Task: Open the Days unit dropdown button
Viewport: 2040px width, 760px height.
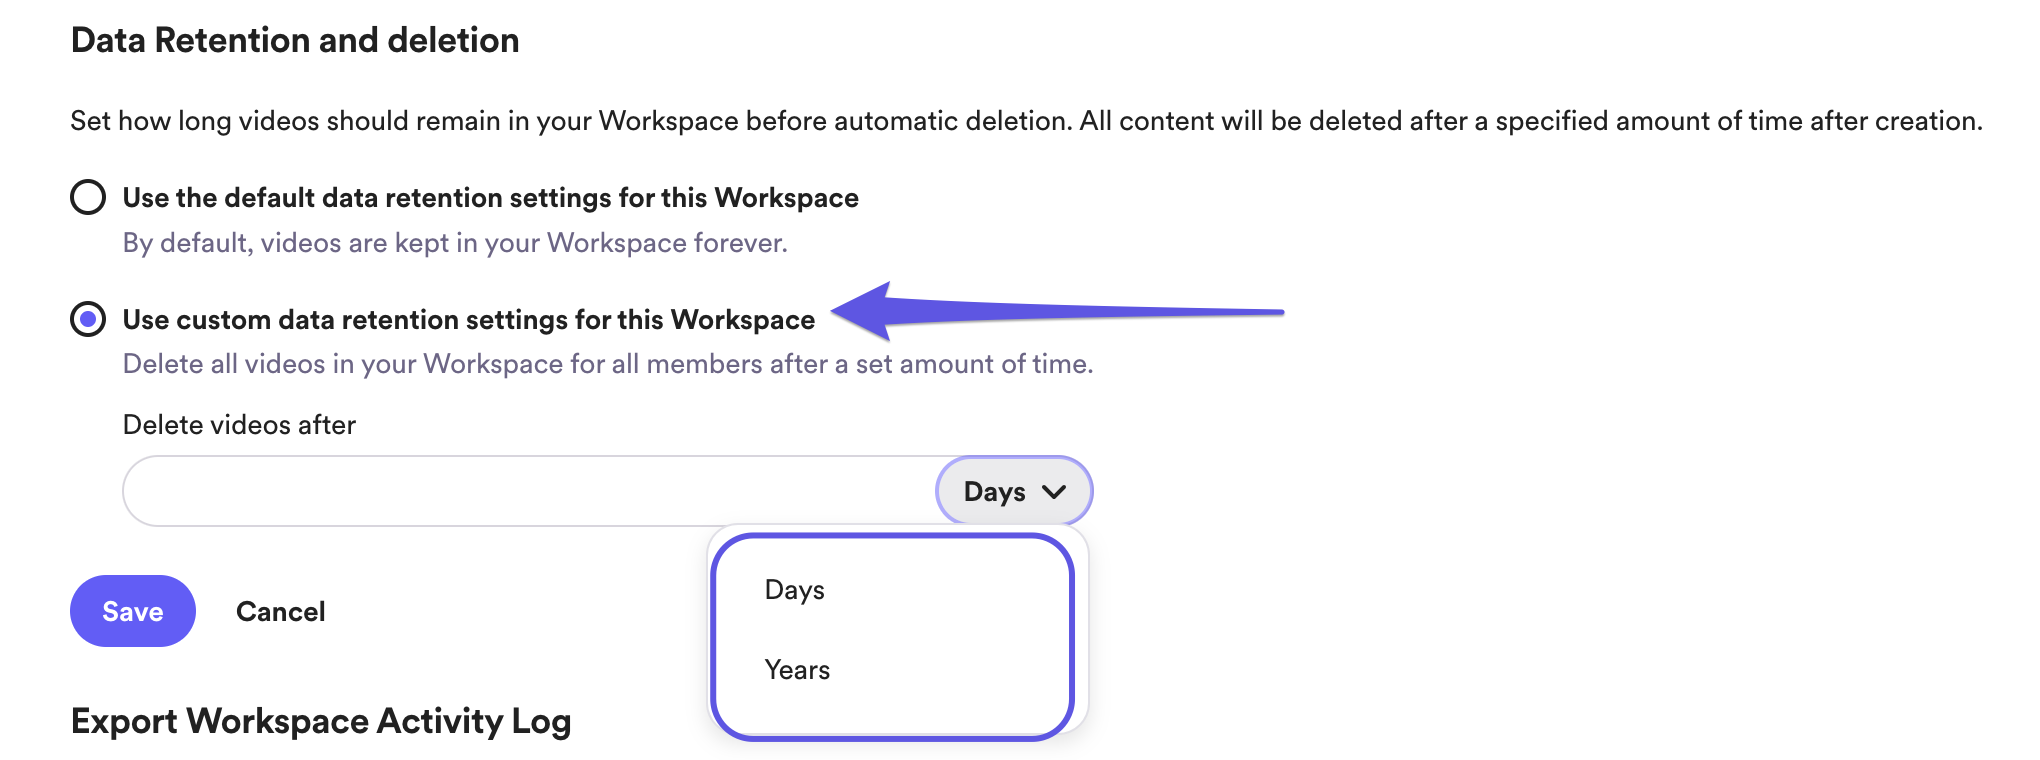Action: [x=1013, y=491]
